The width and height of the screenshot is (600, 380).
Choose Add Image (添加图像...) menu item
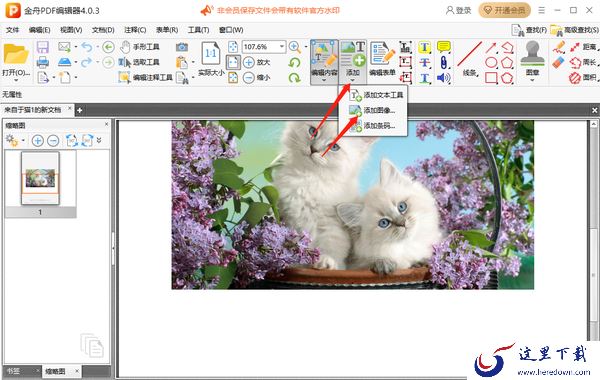pos(373,111)
